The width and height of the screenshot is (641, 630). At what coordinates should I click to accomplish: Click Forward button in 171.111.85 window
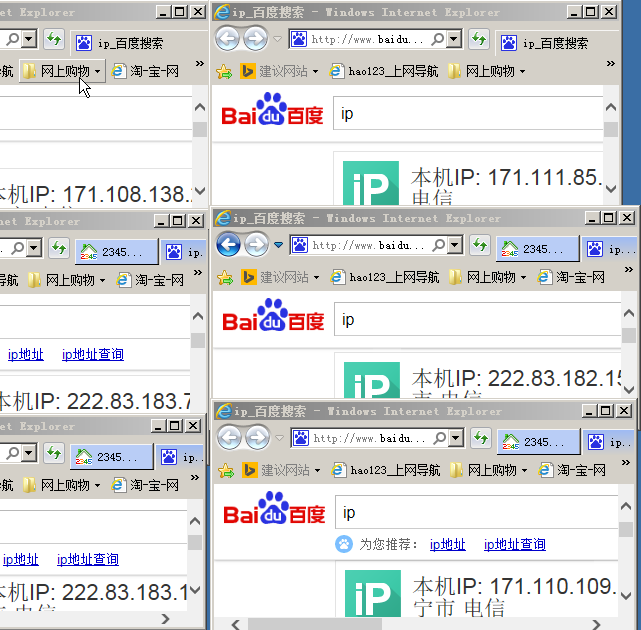tap(256, 39)
